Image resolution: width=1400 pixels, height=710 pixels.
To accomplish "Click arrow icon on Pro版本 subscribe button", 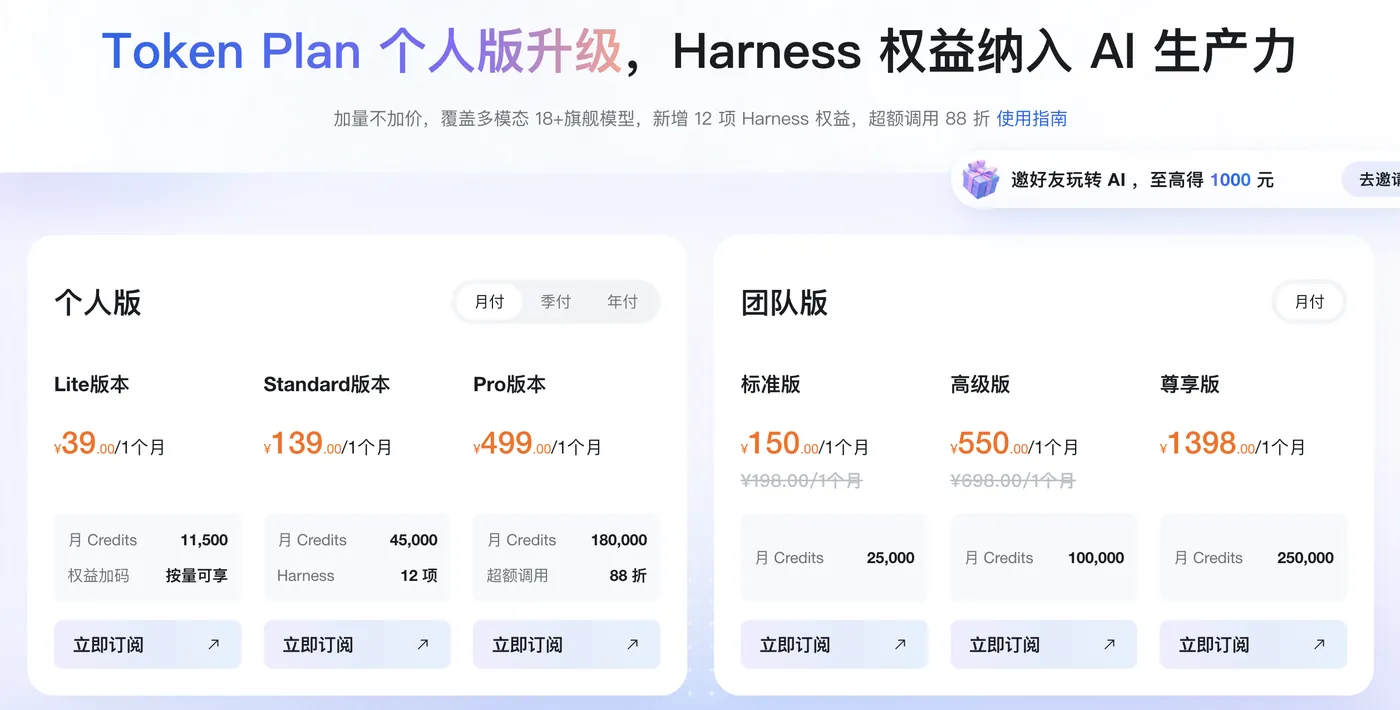I will [632, 645].
